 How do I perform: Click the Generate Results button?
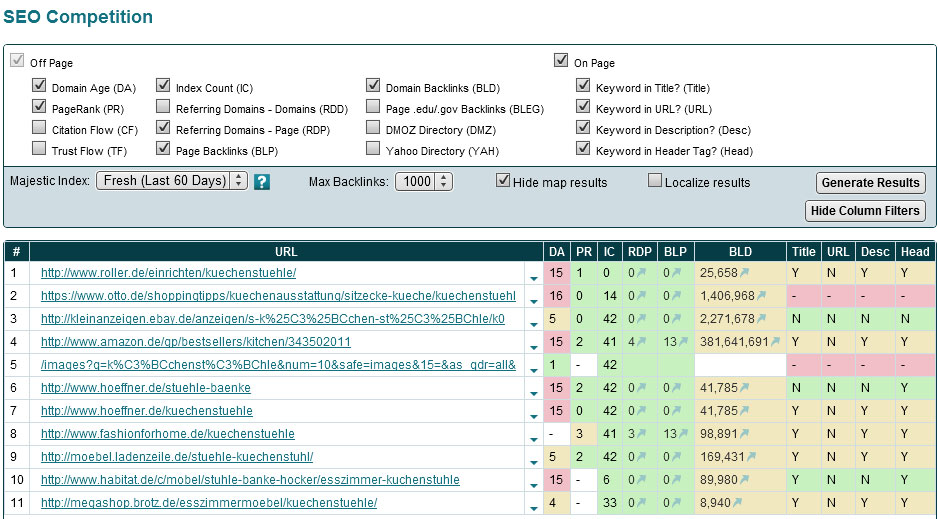pyautogui.click(x=870, y=183)
